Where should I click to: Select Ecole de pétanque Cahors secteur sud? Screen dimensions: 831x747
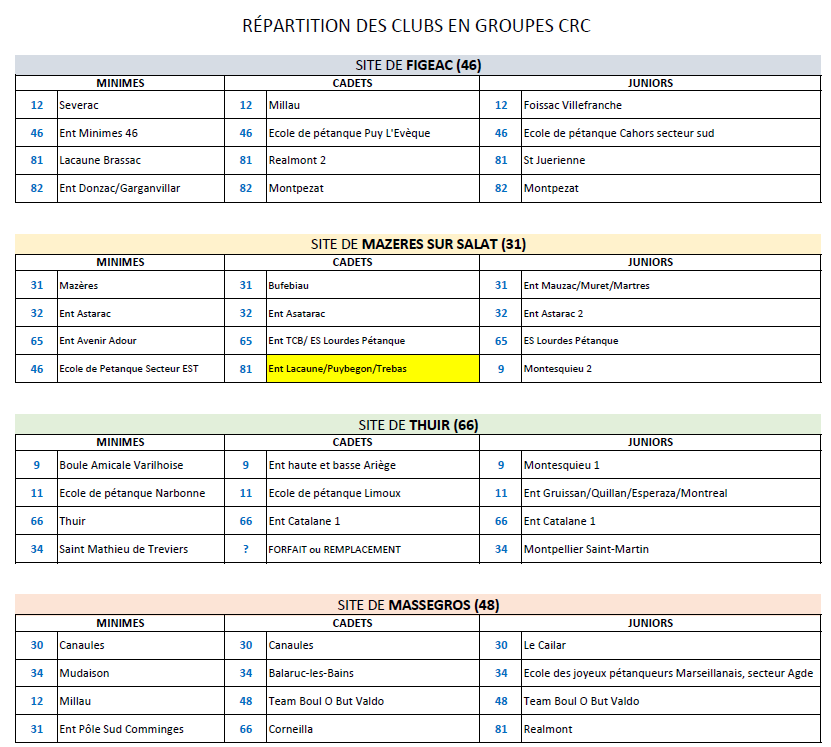(x=671, y=133)
